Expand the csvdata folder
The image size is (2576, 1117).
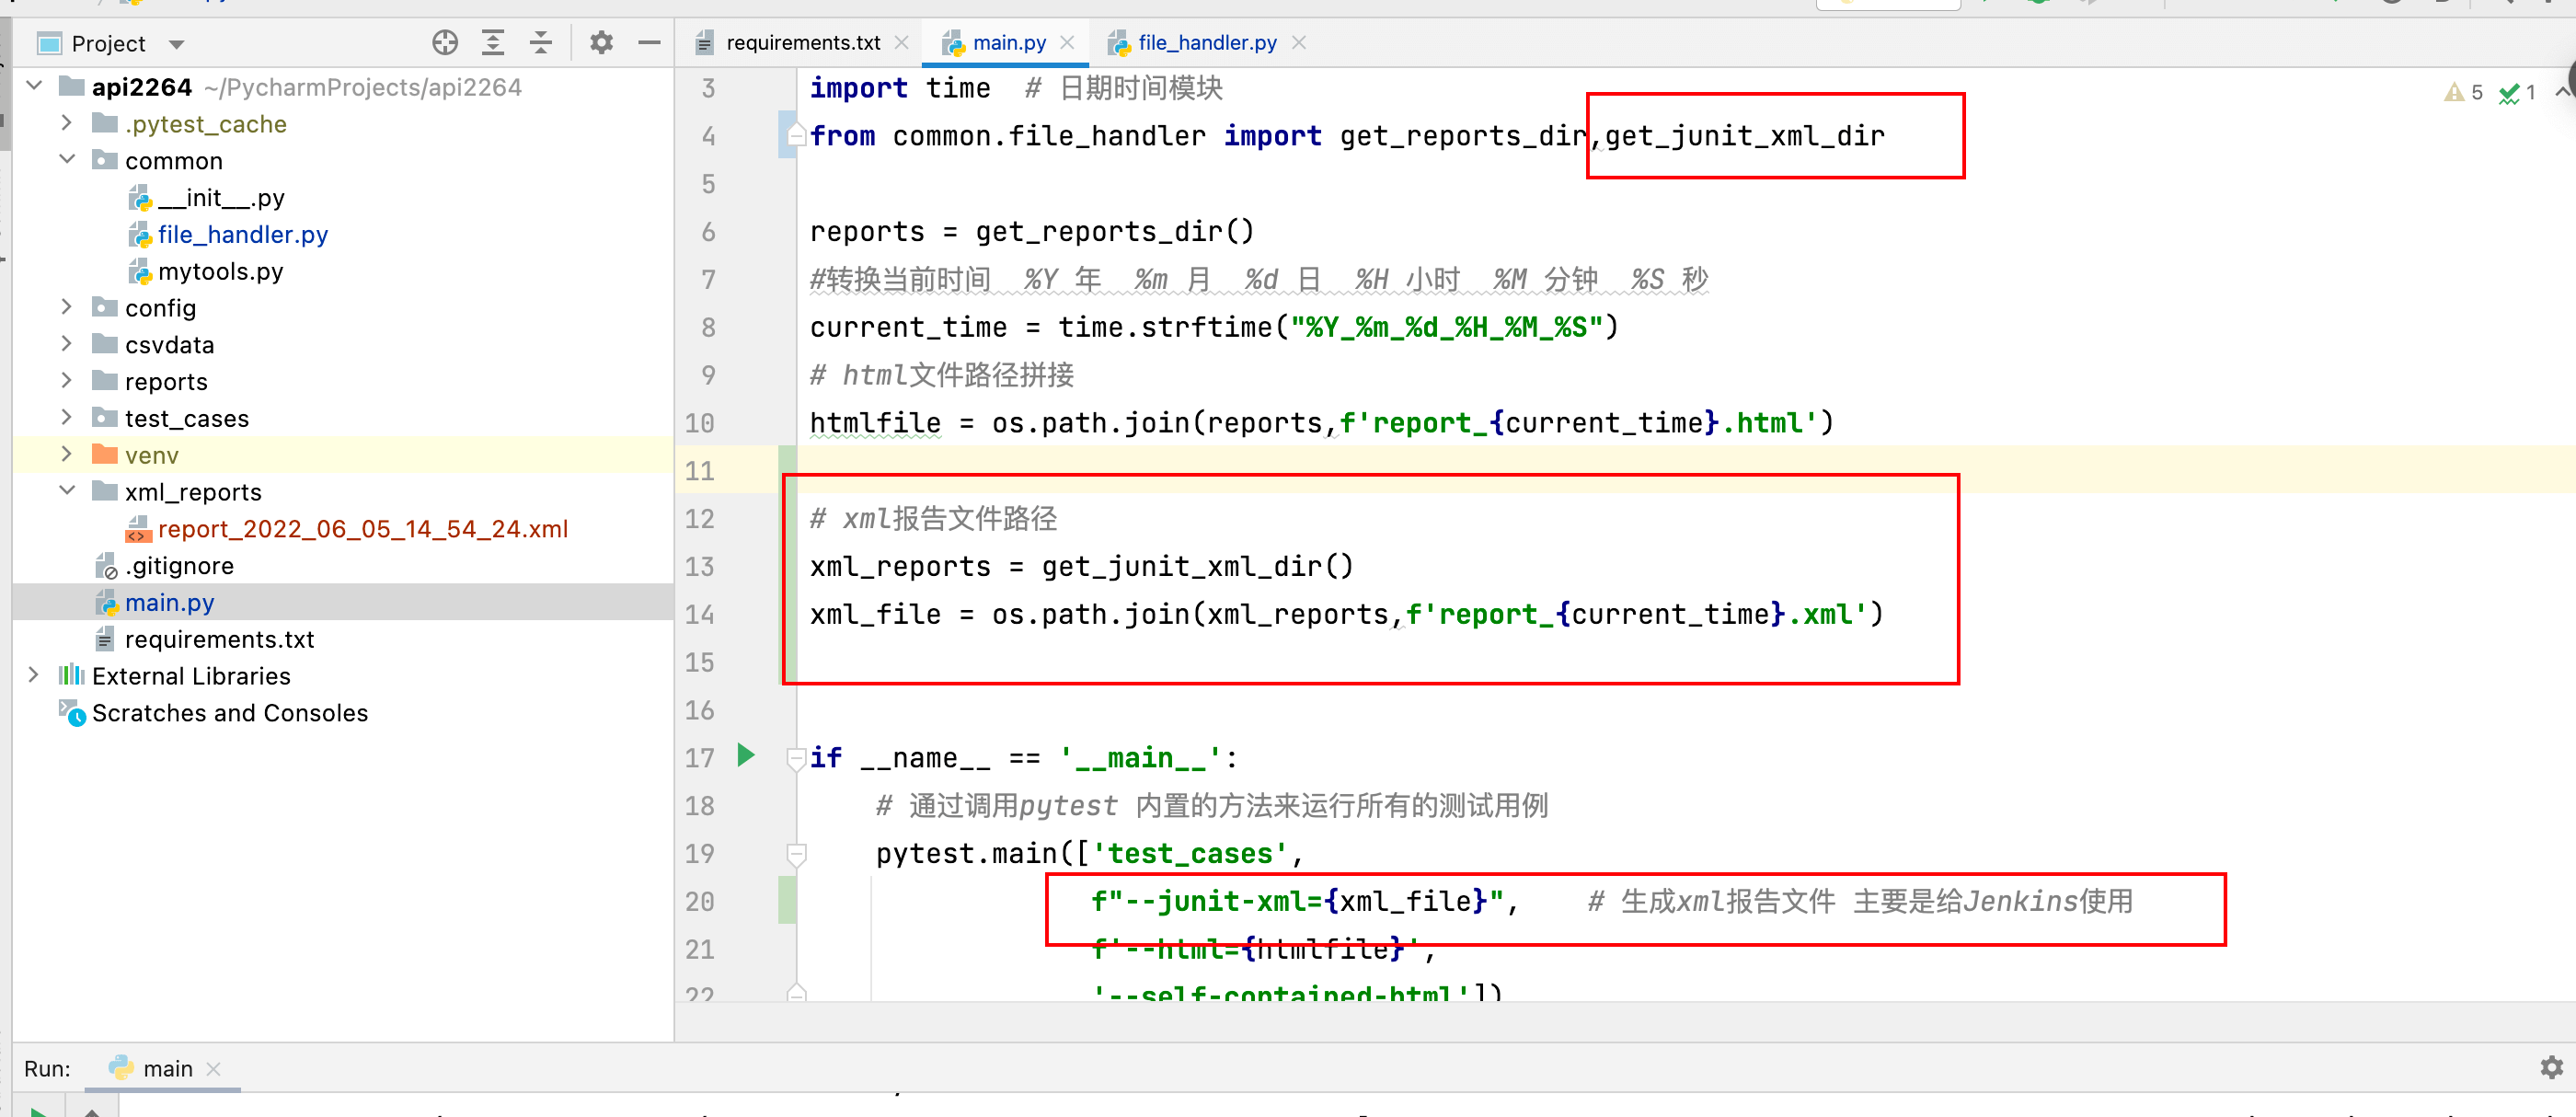tap(67, 344)
